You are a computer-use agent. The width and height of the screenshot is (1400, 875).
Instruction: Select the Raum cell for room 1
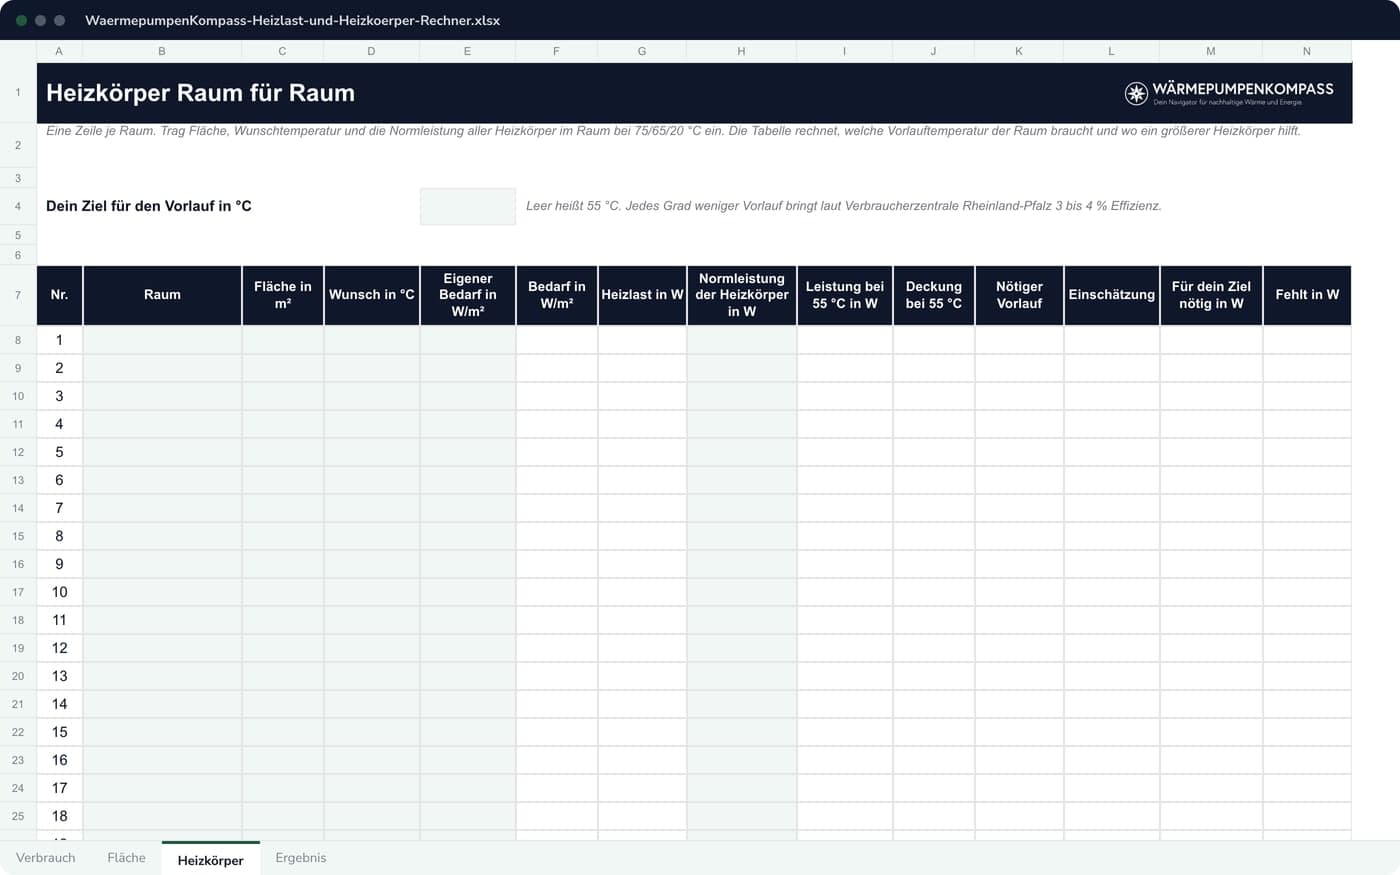tap(162, 340)
